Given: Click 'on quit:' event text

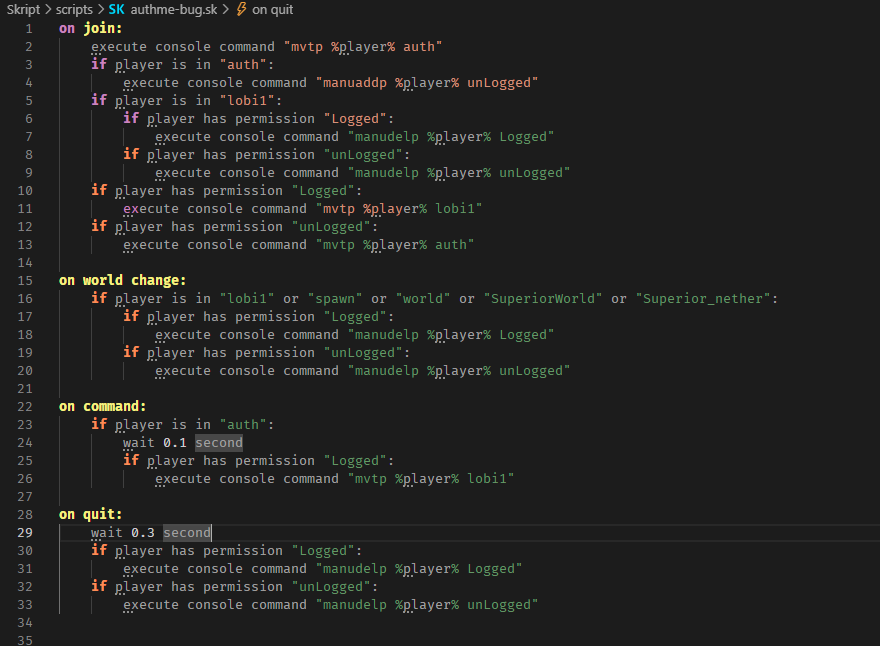Looking at the screenshot, I should click(90, 515).
